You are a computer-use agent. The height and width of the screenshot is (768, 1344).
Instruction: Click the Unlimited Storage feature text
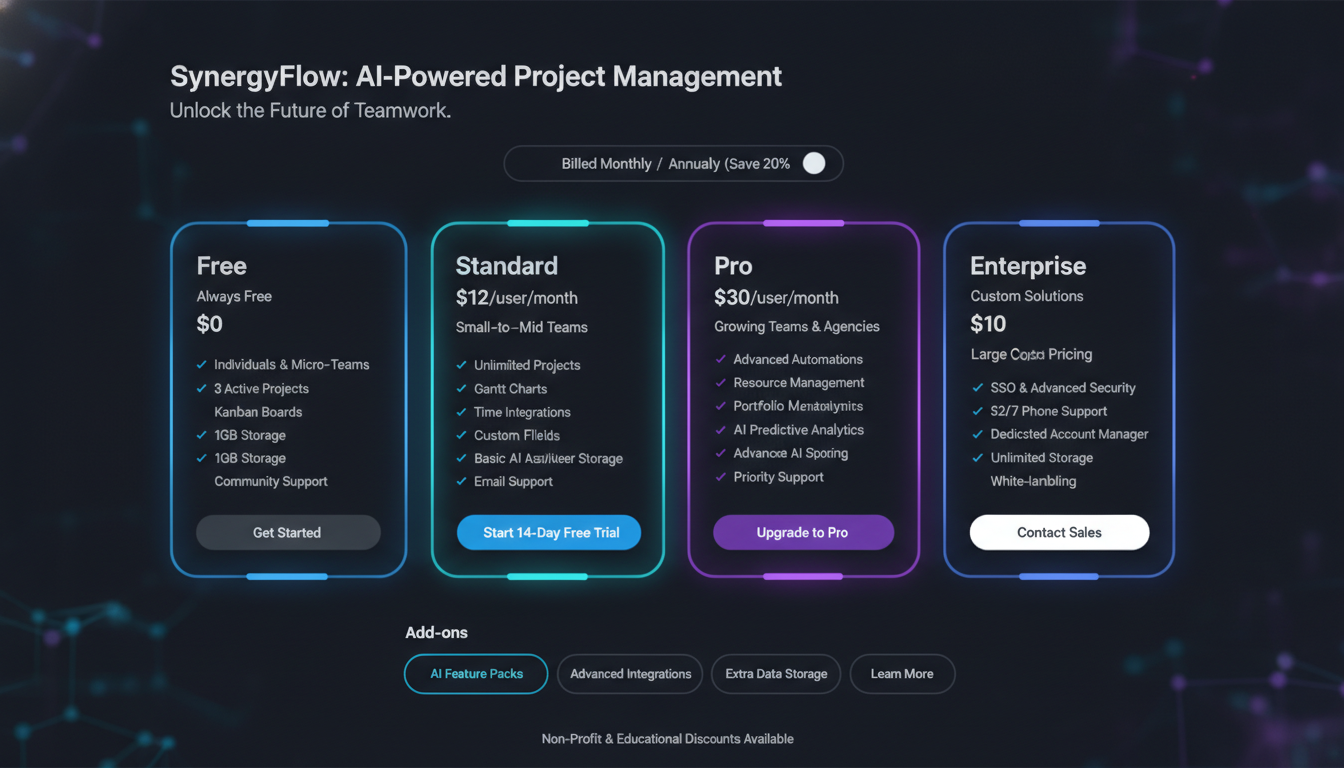(1042, 457)
